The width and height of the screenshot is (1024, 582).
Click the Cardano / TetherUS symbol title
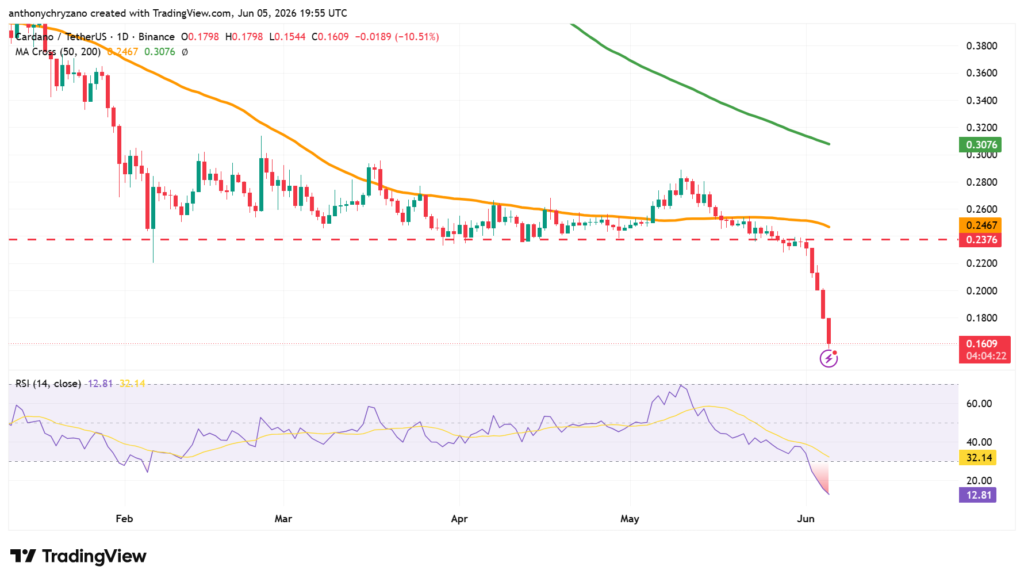click(x=61, y=37)
